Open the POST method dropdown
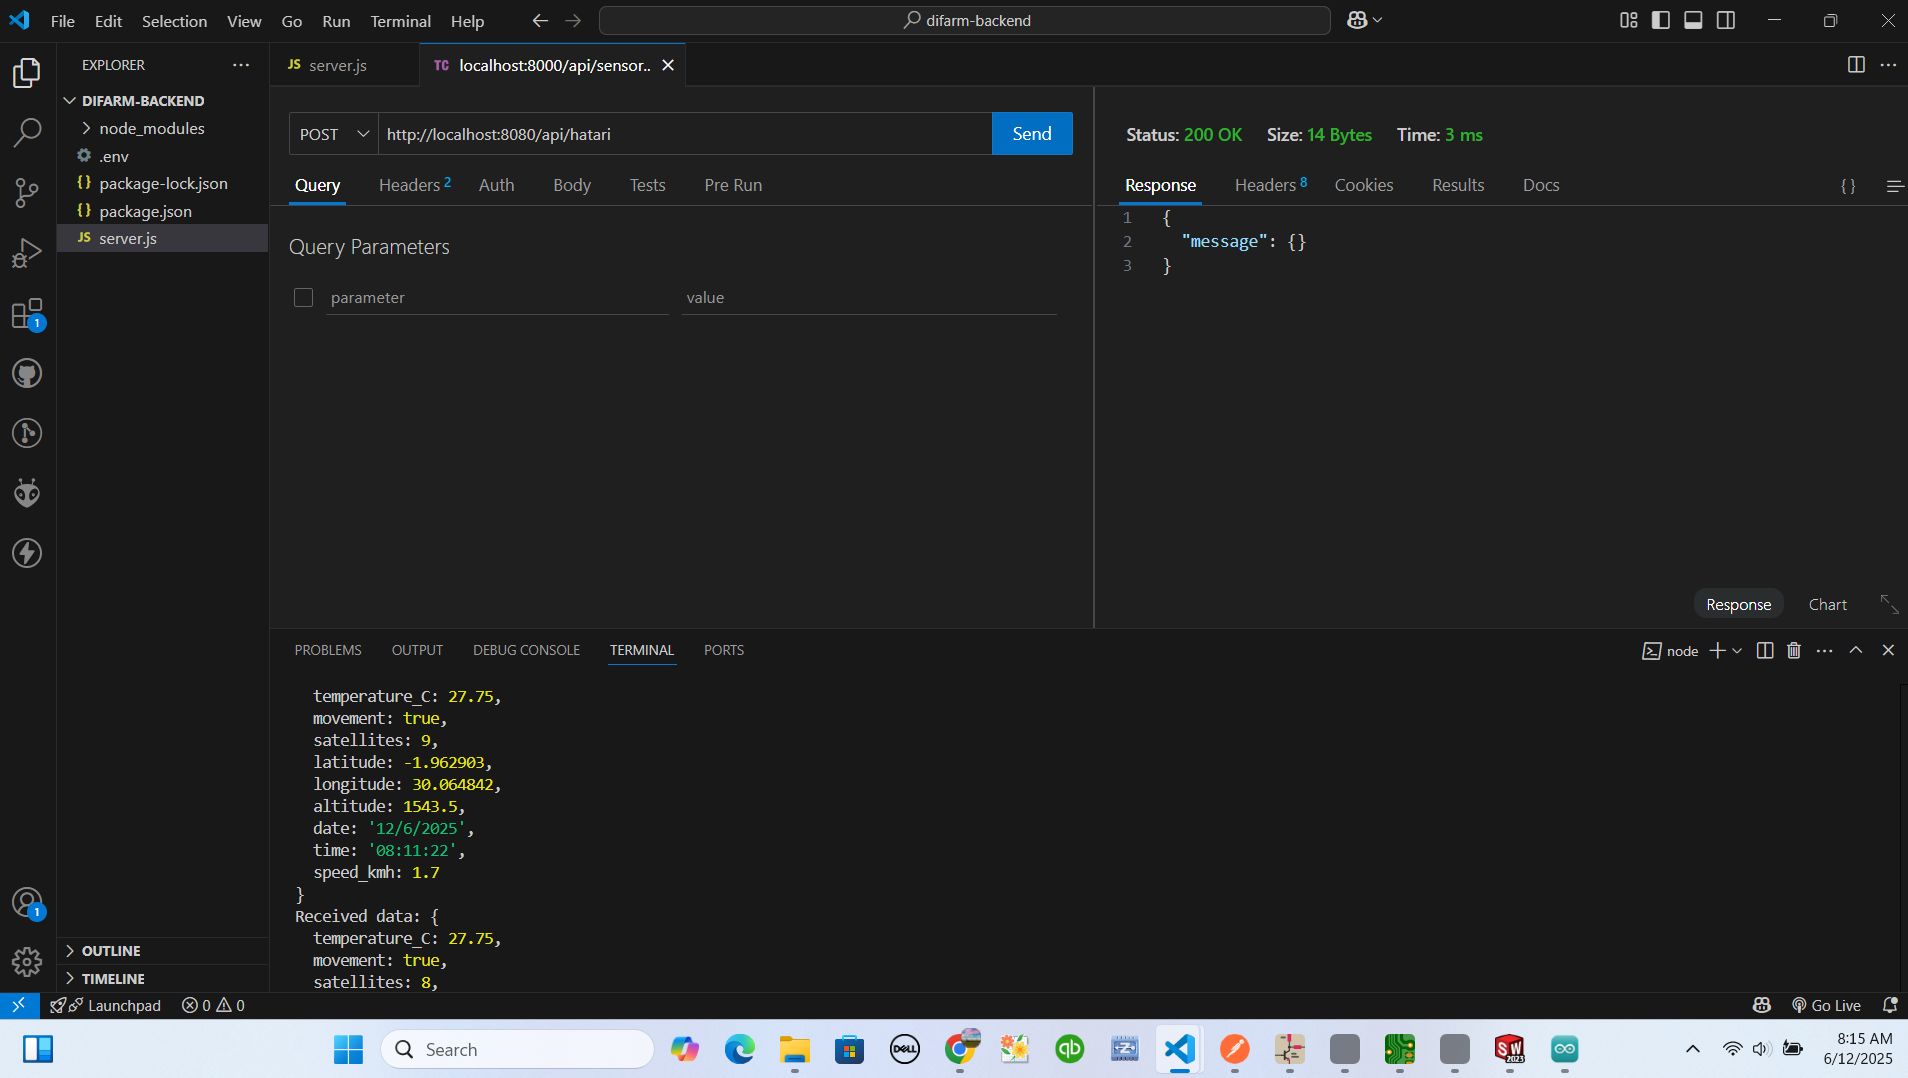This screenshot has height=1078, width=1908. pyautogui.click(x=334, y=134)
